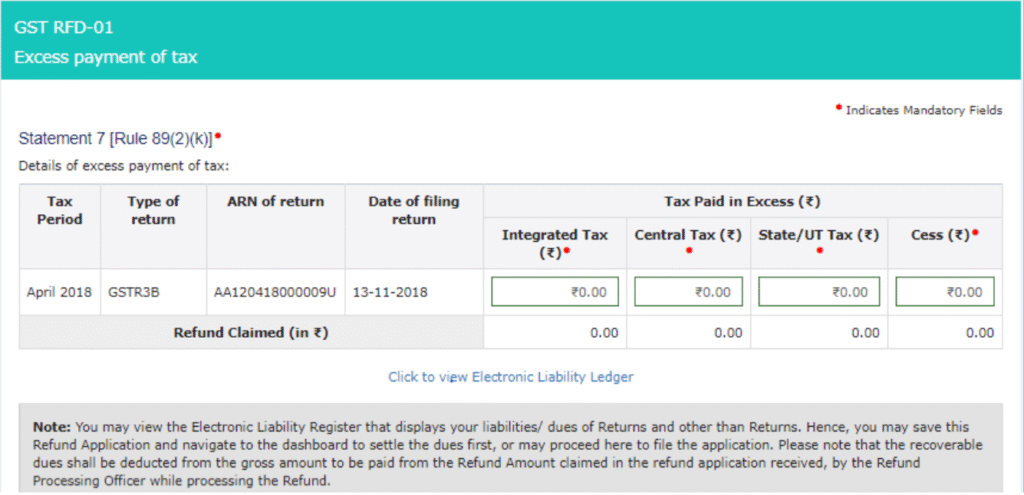Click the Refund Claimed row label

[x=251, y=332]
